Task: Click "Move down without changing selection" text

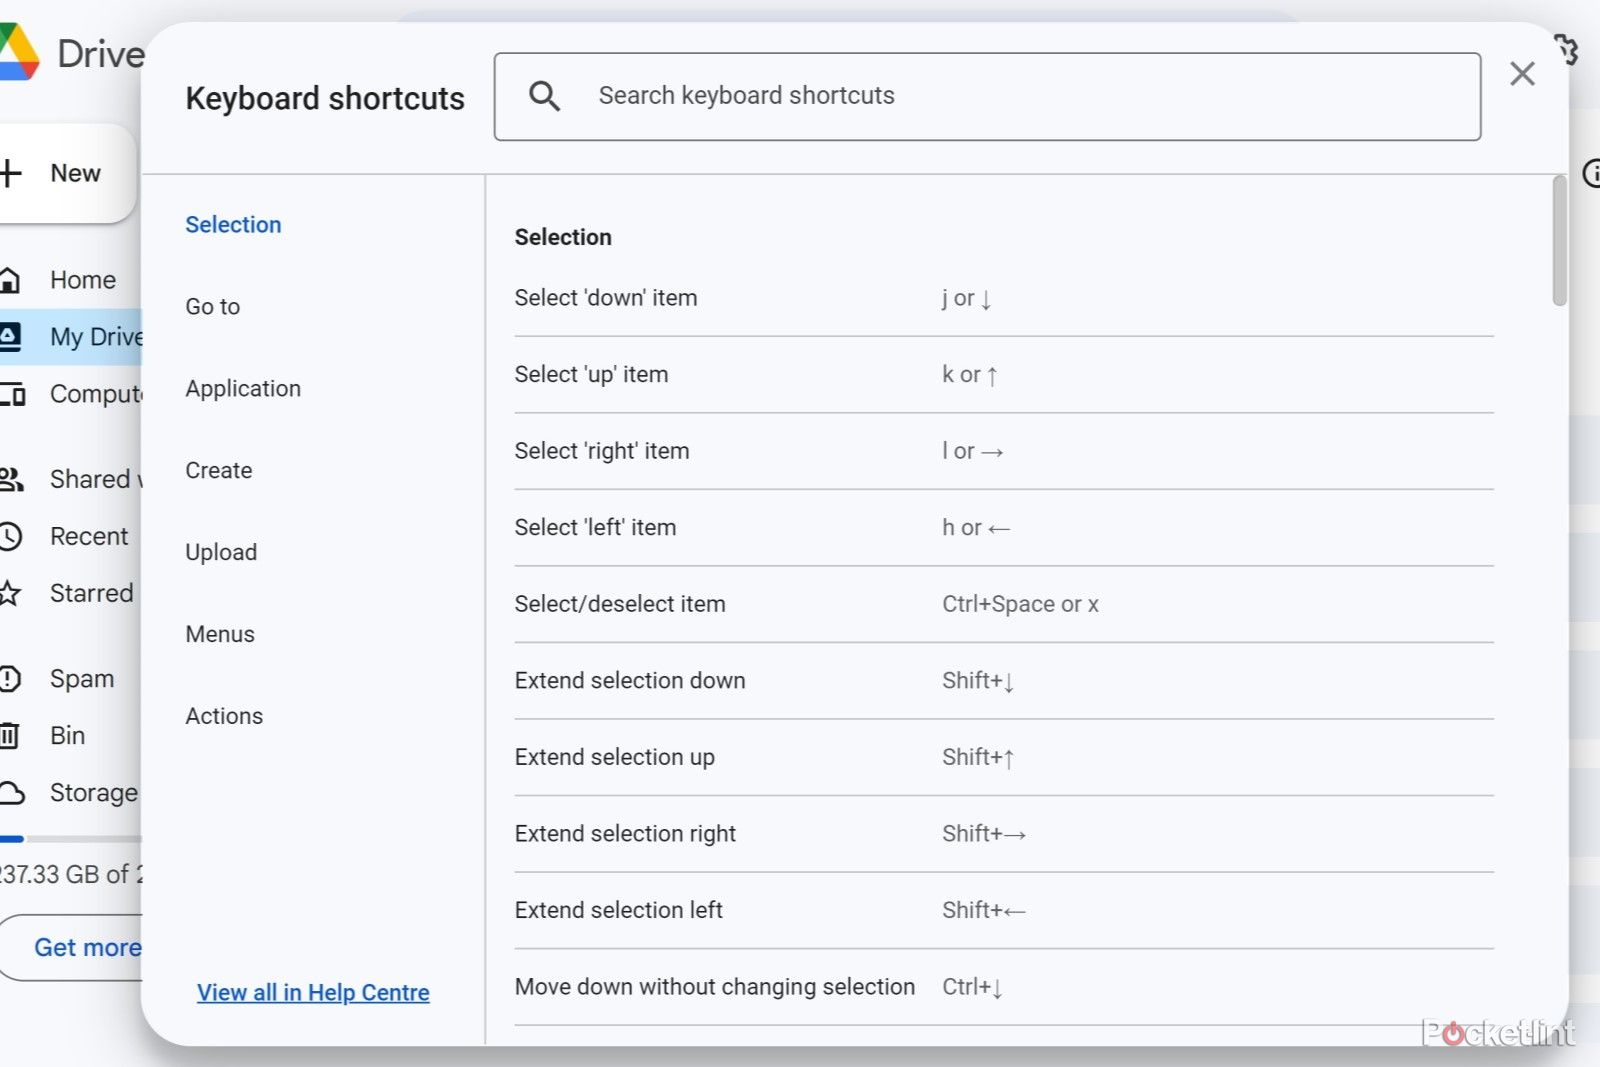Action: [715, 987]
